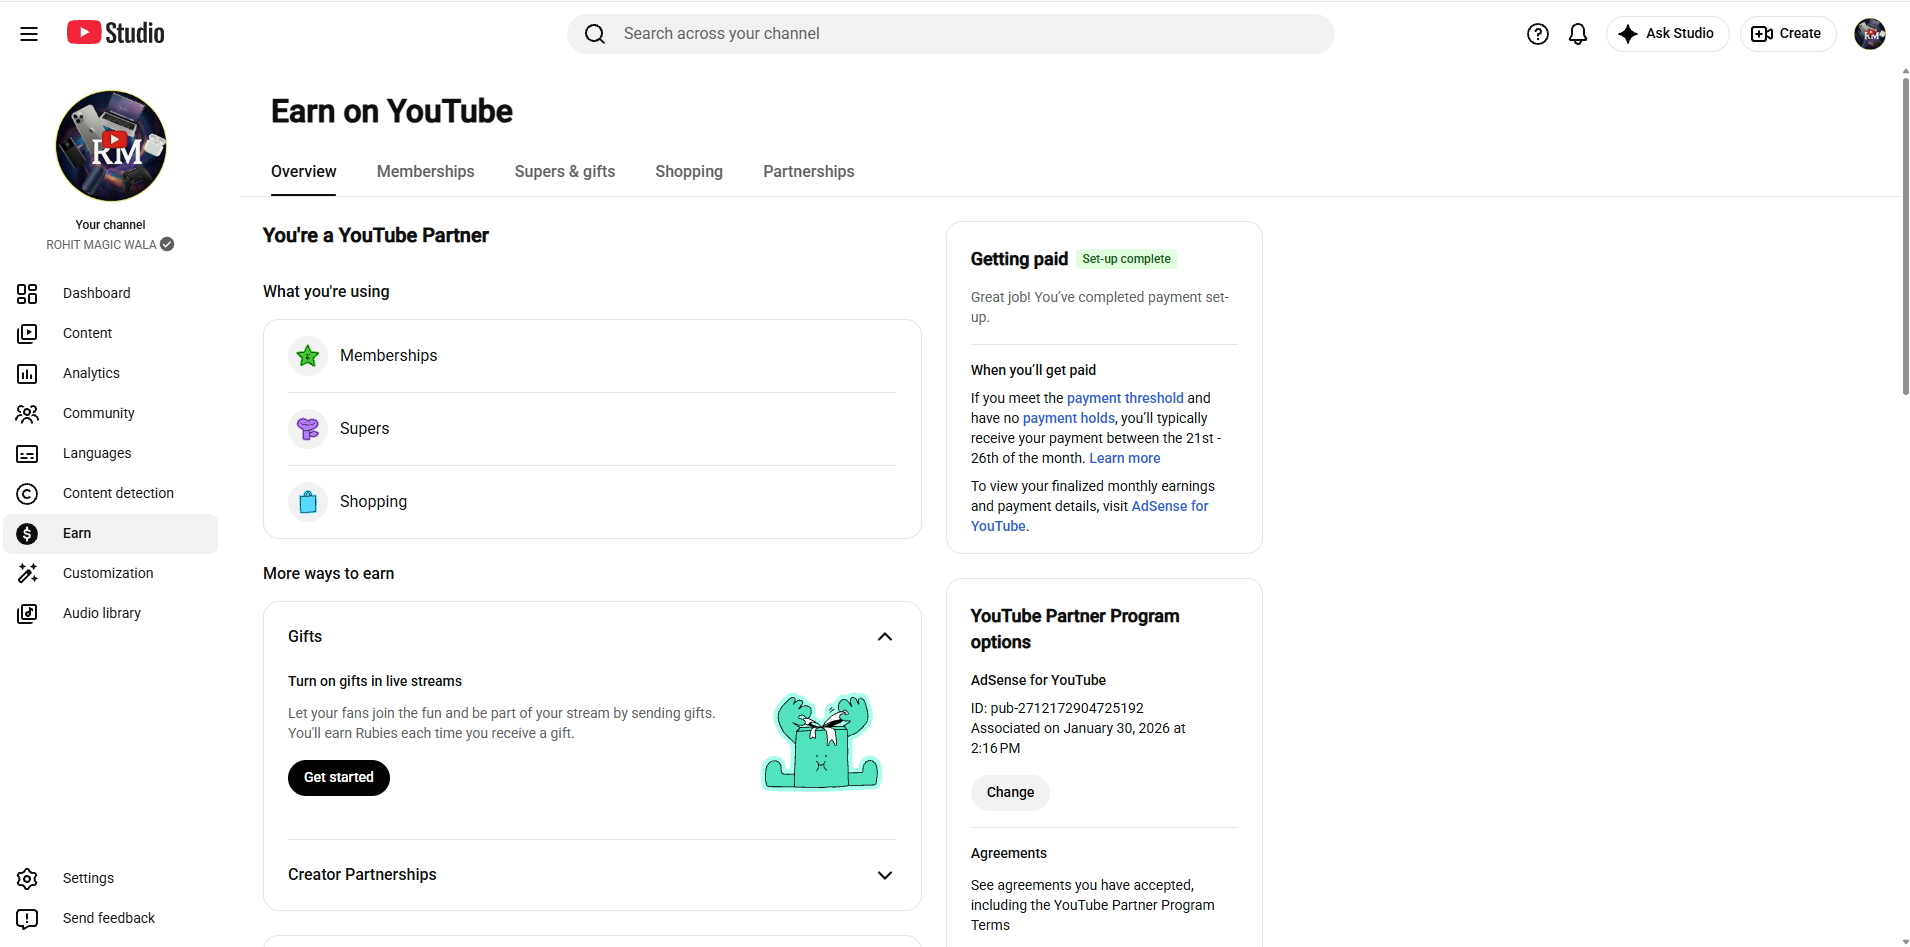Viewport: 1910px width, 947px height.
Task: Switch to the Supers & gifts tab
Action: coord(565,172)
